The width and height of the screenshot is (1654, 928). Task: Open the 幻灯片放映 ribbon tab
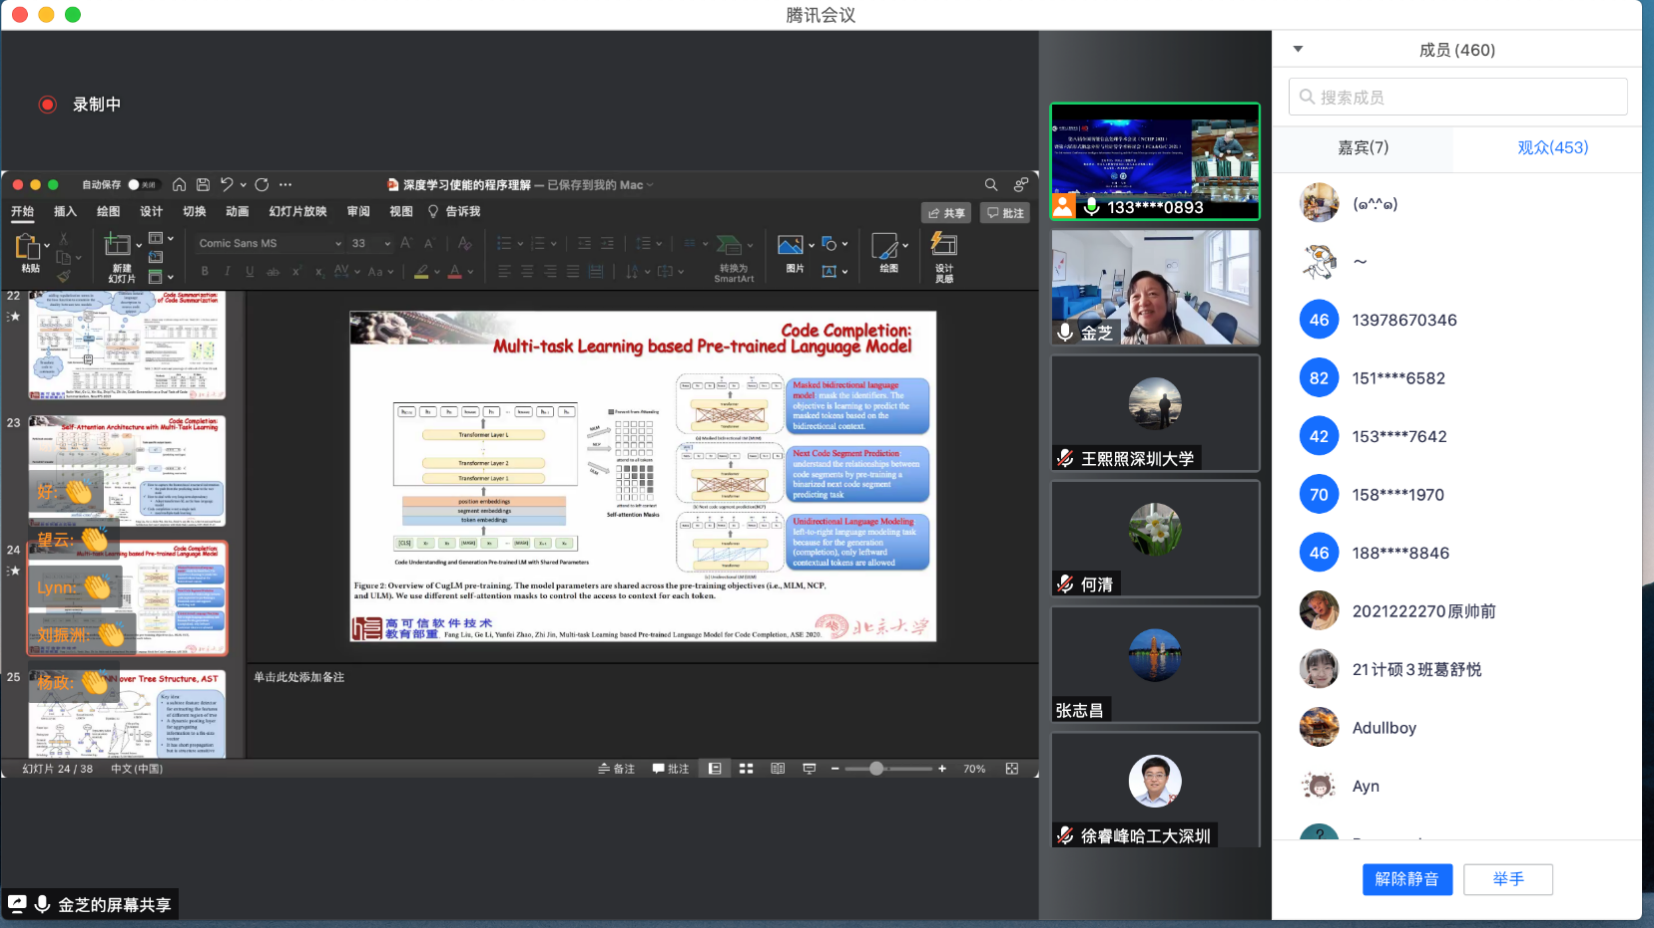coord(297,211)
